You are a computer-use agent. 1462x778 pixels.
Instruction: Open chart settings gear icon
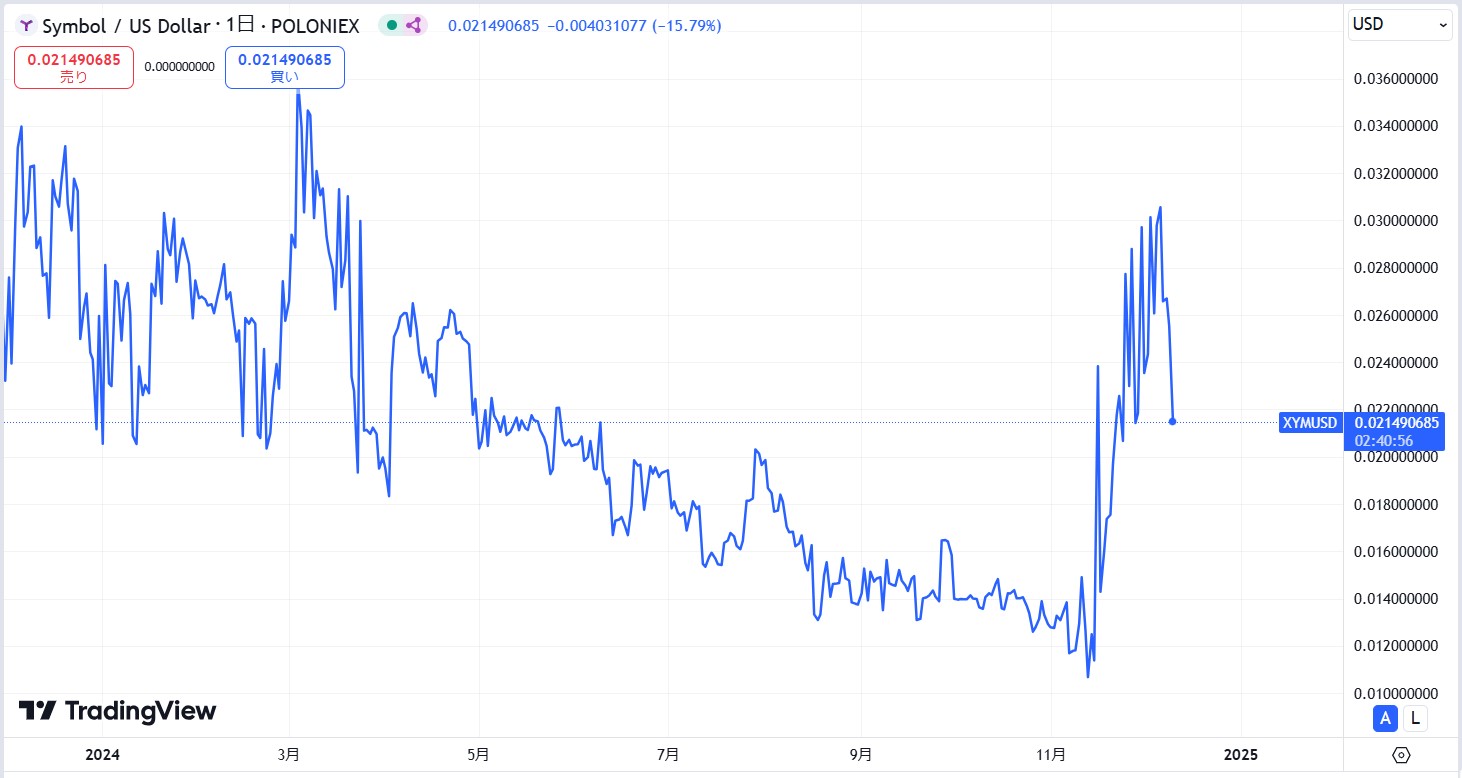1401,754
